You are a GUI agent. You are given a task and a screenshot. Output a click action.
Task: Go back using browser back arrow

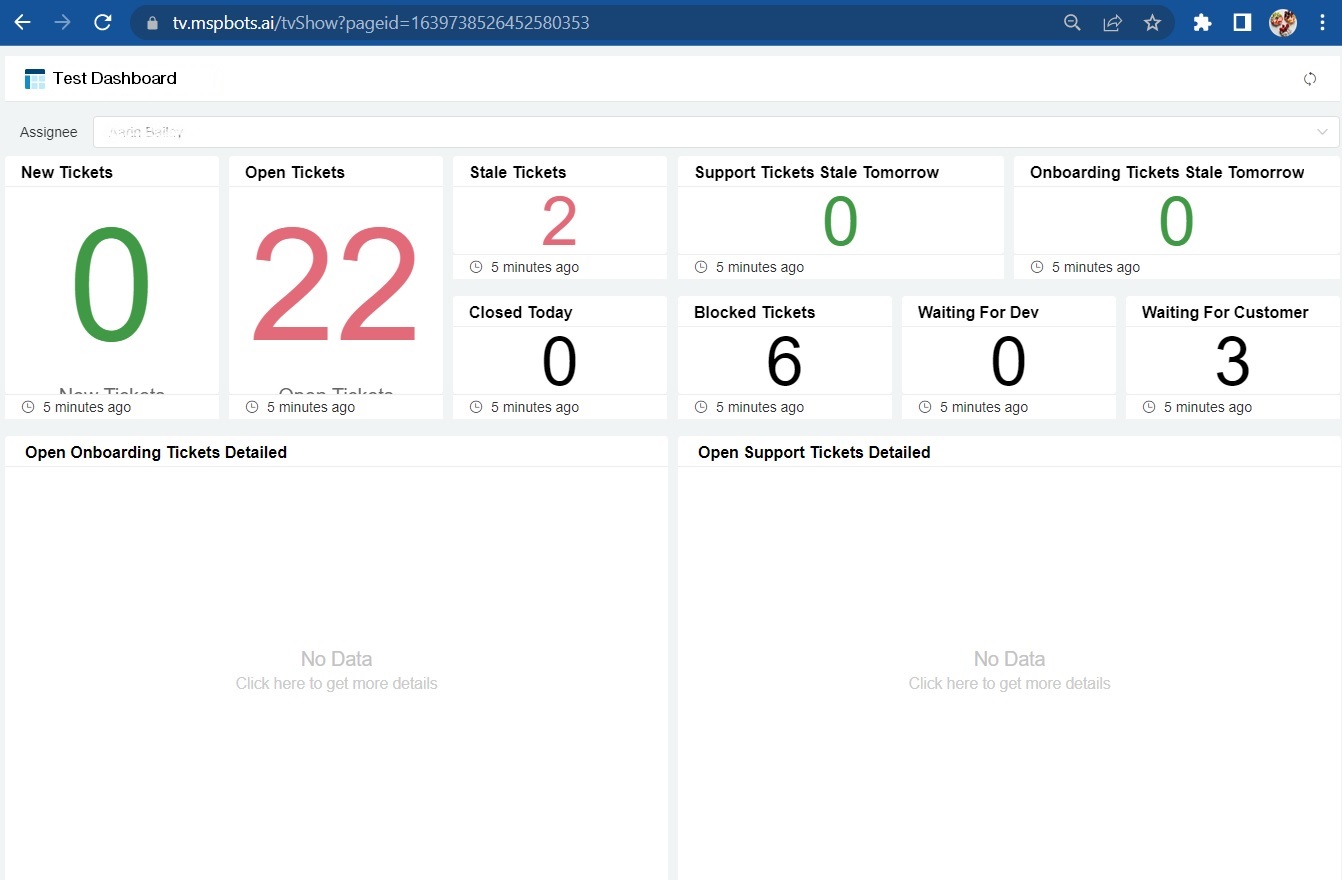click(22, 22)
